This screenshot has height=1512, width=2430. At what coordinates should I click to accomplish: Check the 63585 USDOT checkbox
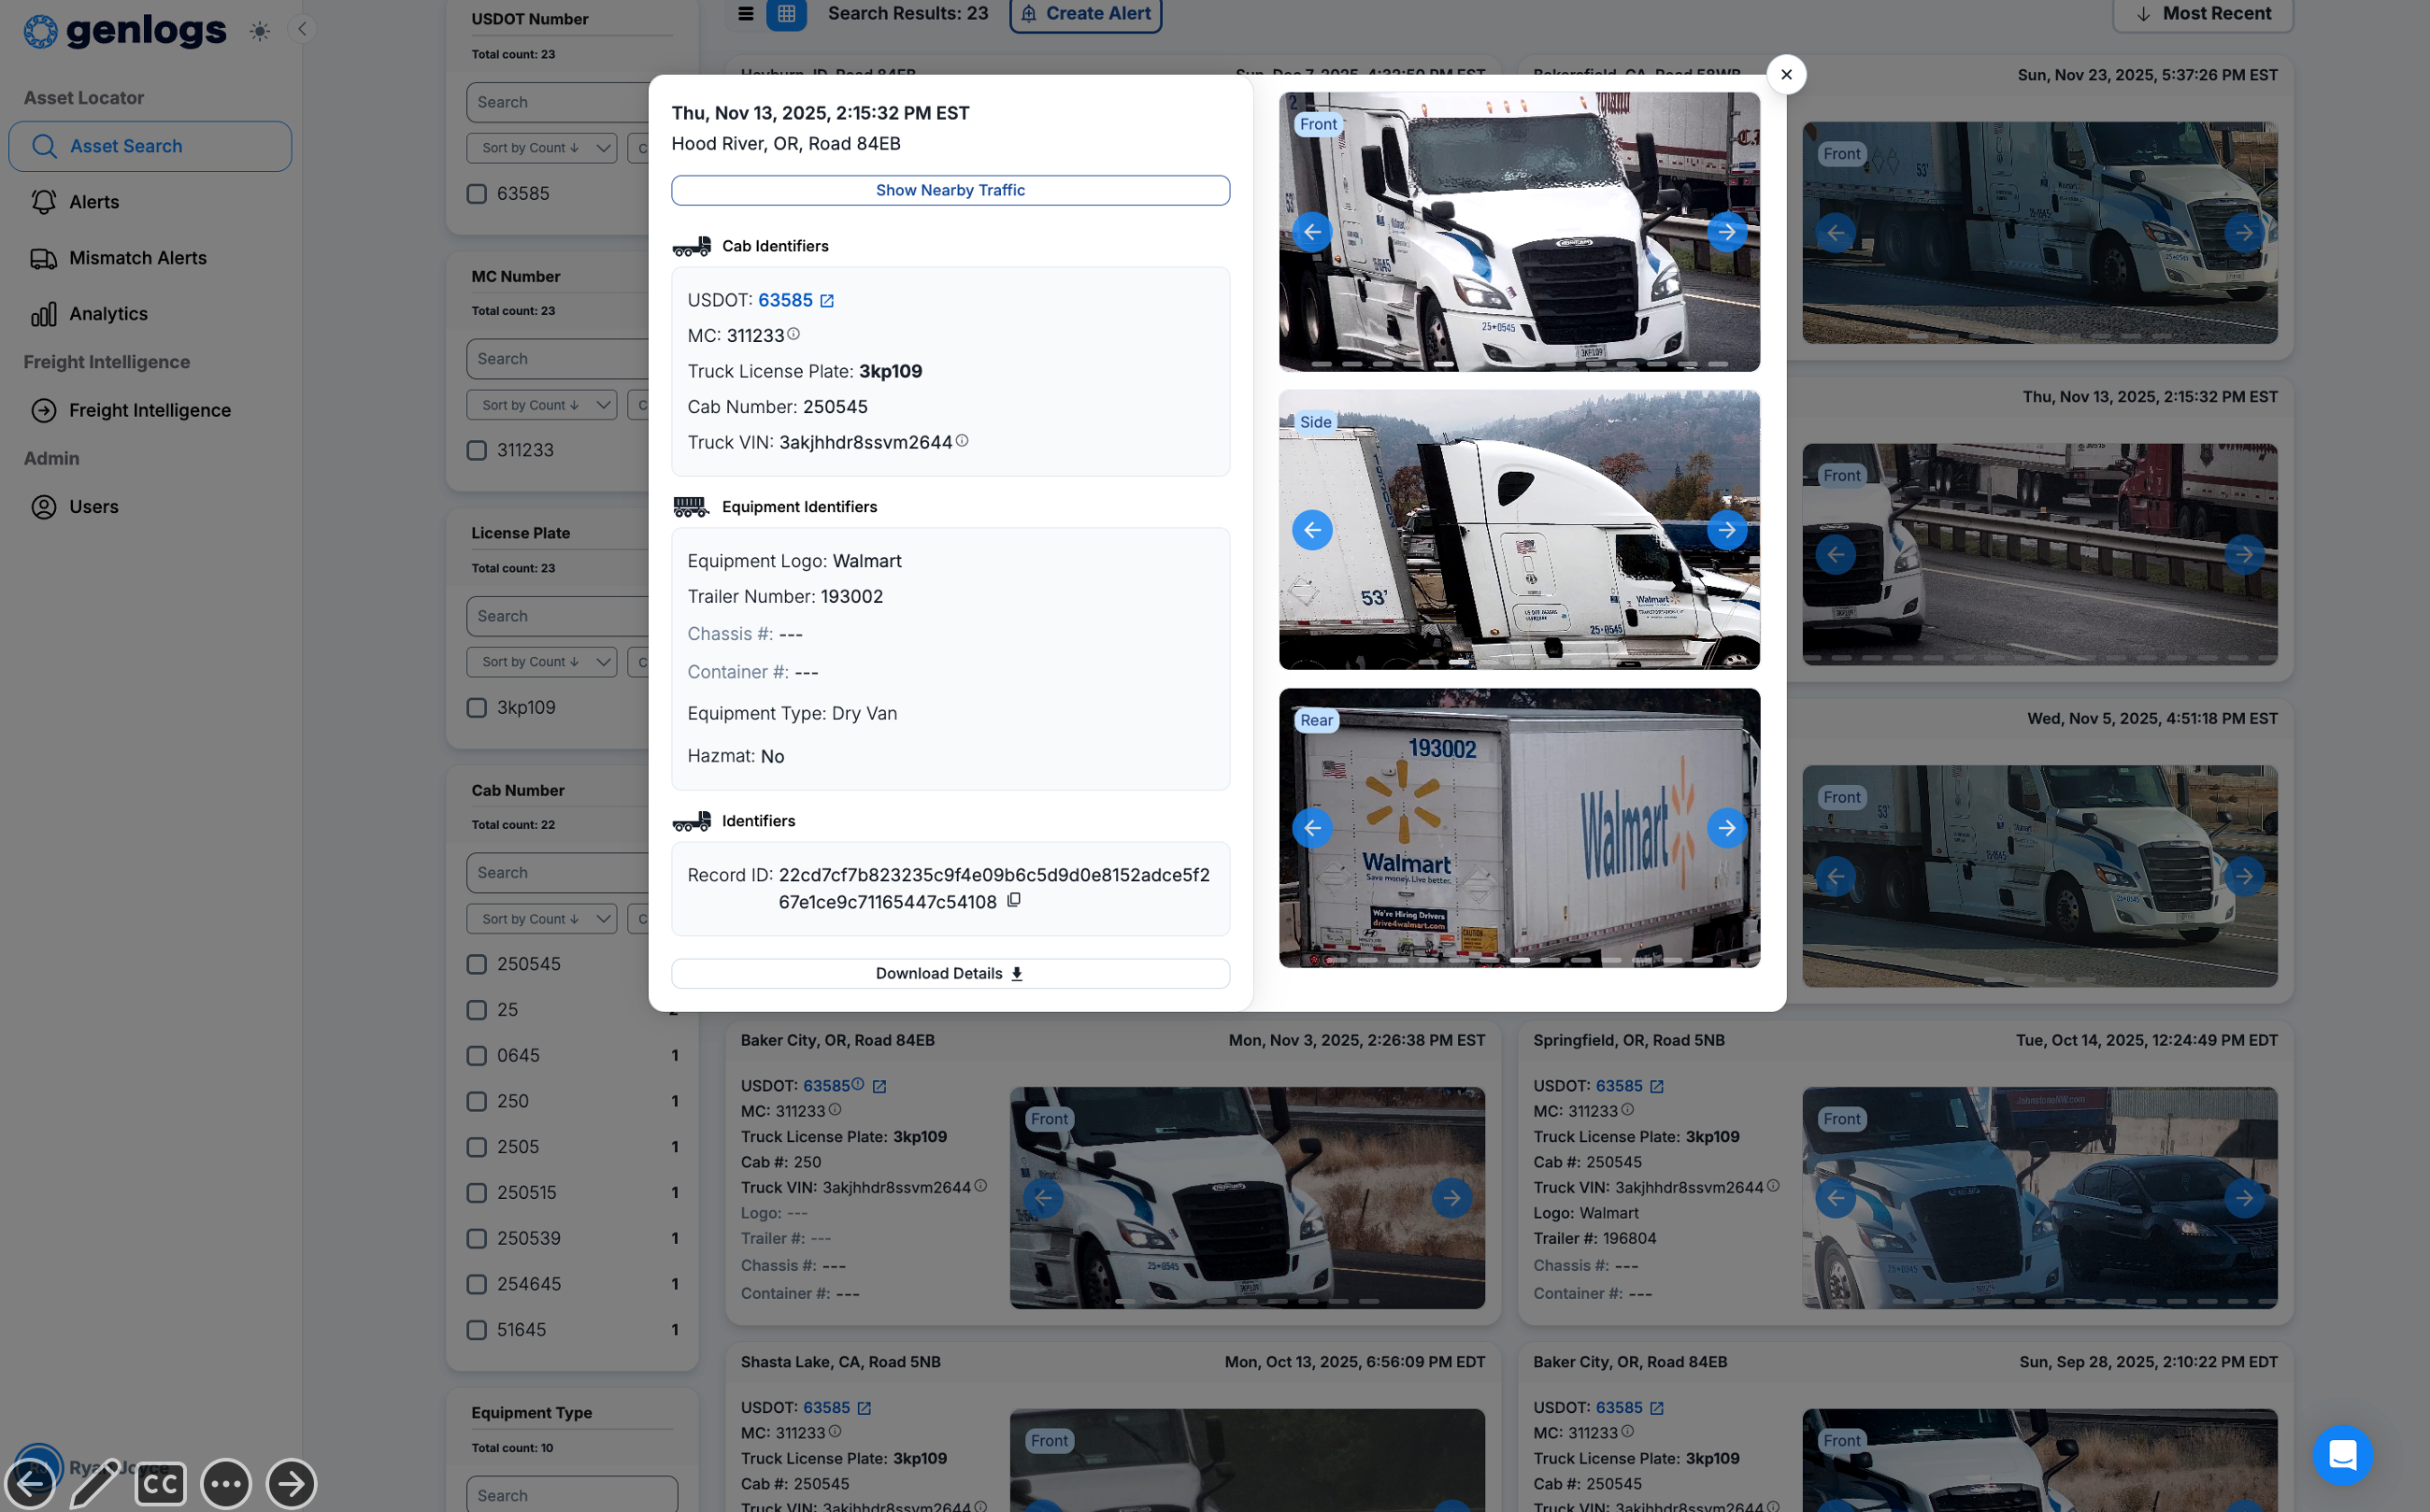coord(476,193)
